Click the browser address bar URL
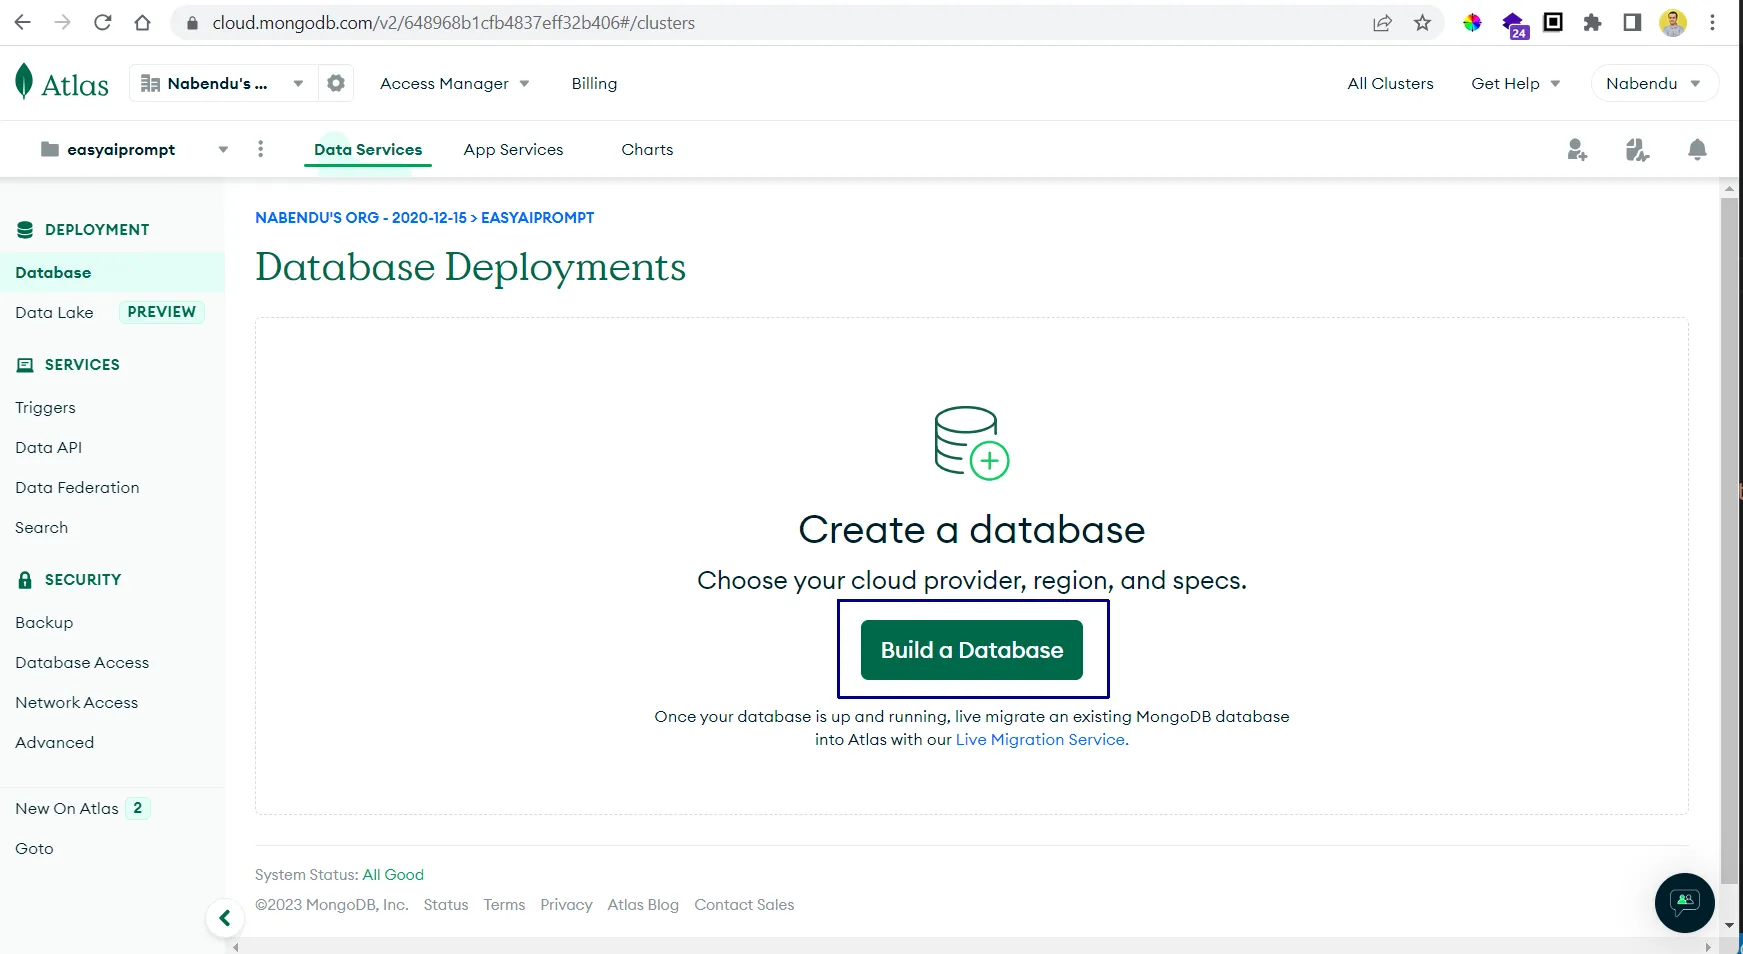Image resolution: width=1743 pixels, height=954 pixels. coord(453,22)
